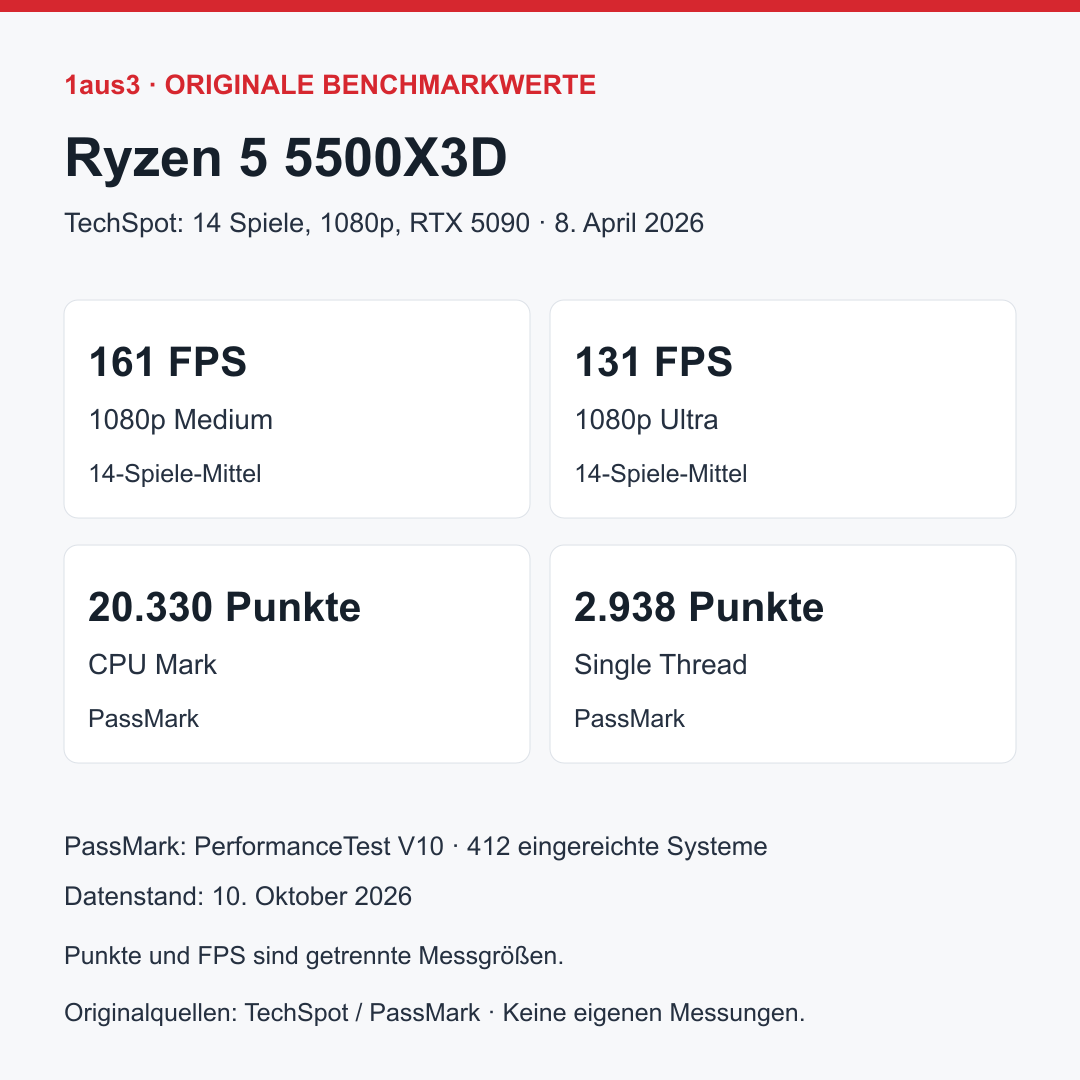Screen dimensions: 1080x1080
Task: Select the '20.330 Punkte' score
Action: [x=225, y=607]
